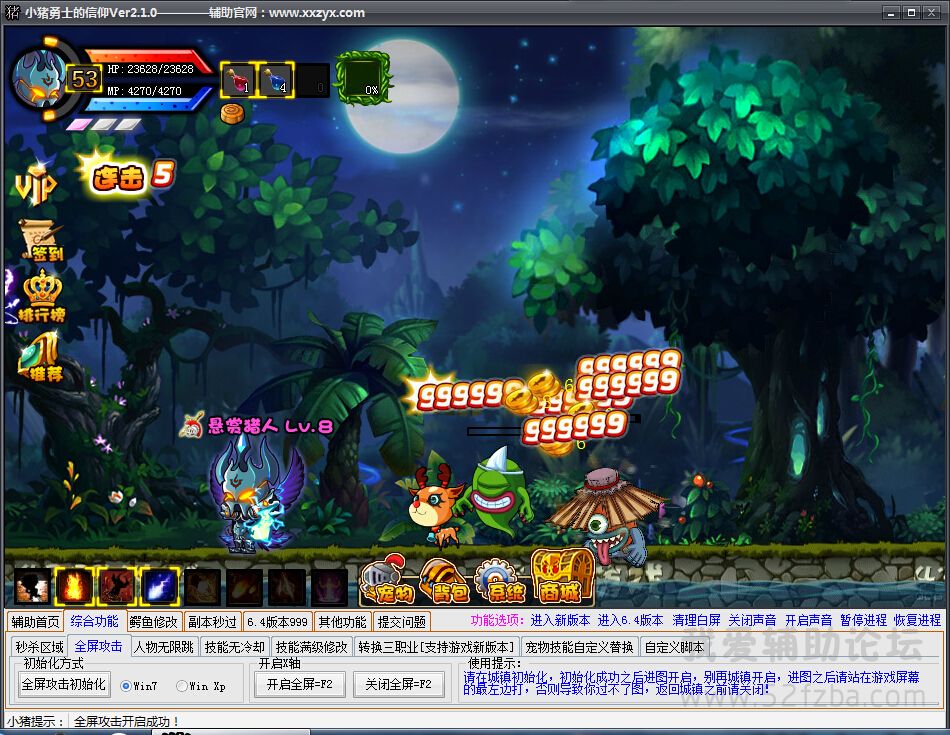The width and height of the screenshot is (950, 735).
Task: Open the 技能无冷却 sub-tab
Action: (x=234, y=647)
